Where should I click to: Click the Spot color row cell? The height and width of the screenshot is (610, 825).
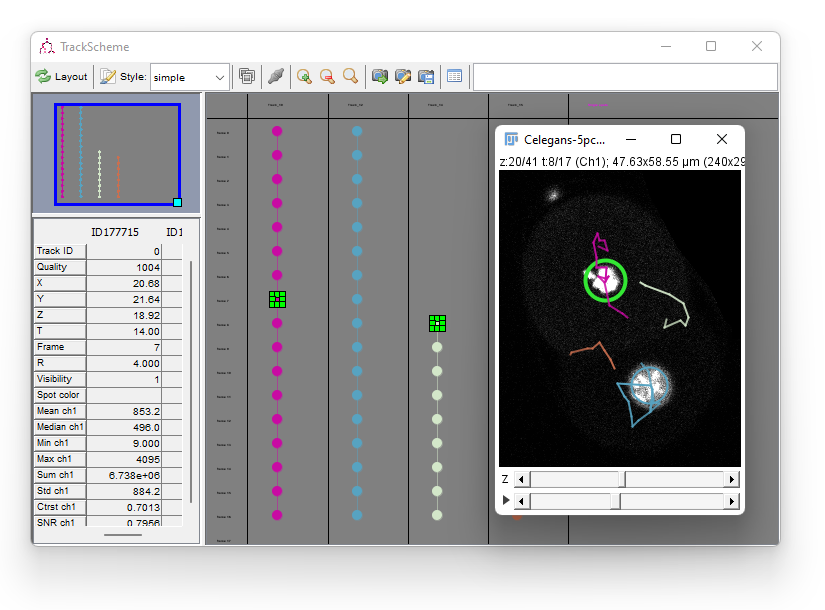pyautogui.click(x=124, y=395)
